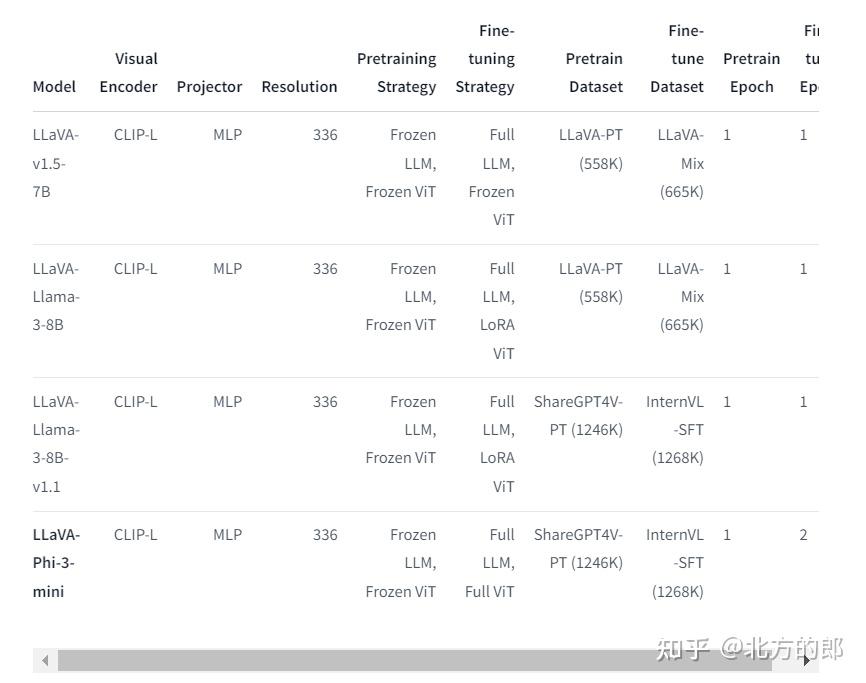Click the first LLaVA-PT (558K) cell
This screenshot has width=866, height=683.
click(591, 149)
